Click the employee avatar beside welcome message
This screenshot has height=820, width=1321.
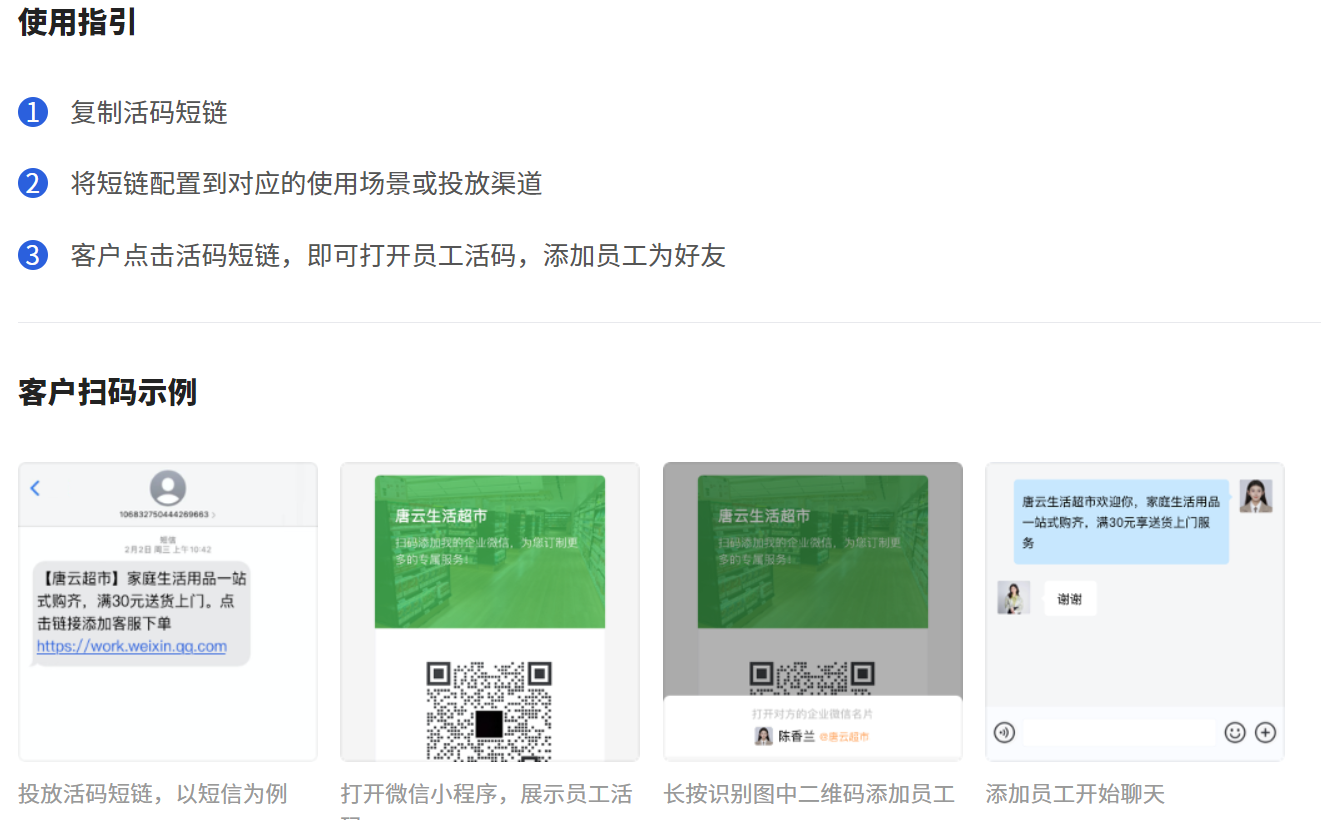(1256, 496)
